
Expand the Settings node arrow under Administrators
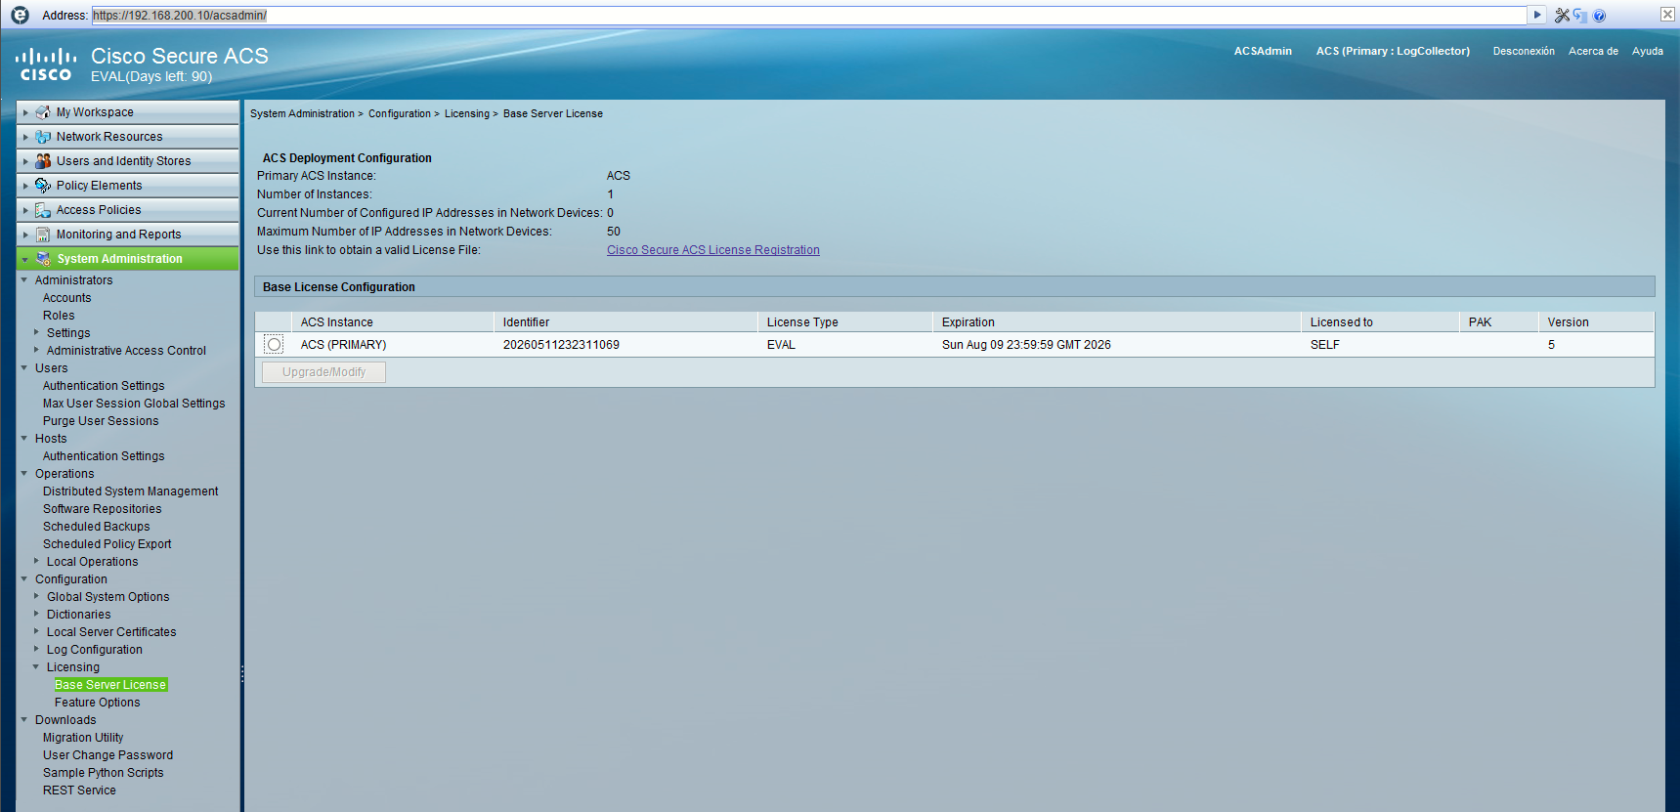click(x=37, y=332)
